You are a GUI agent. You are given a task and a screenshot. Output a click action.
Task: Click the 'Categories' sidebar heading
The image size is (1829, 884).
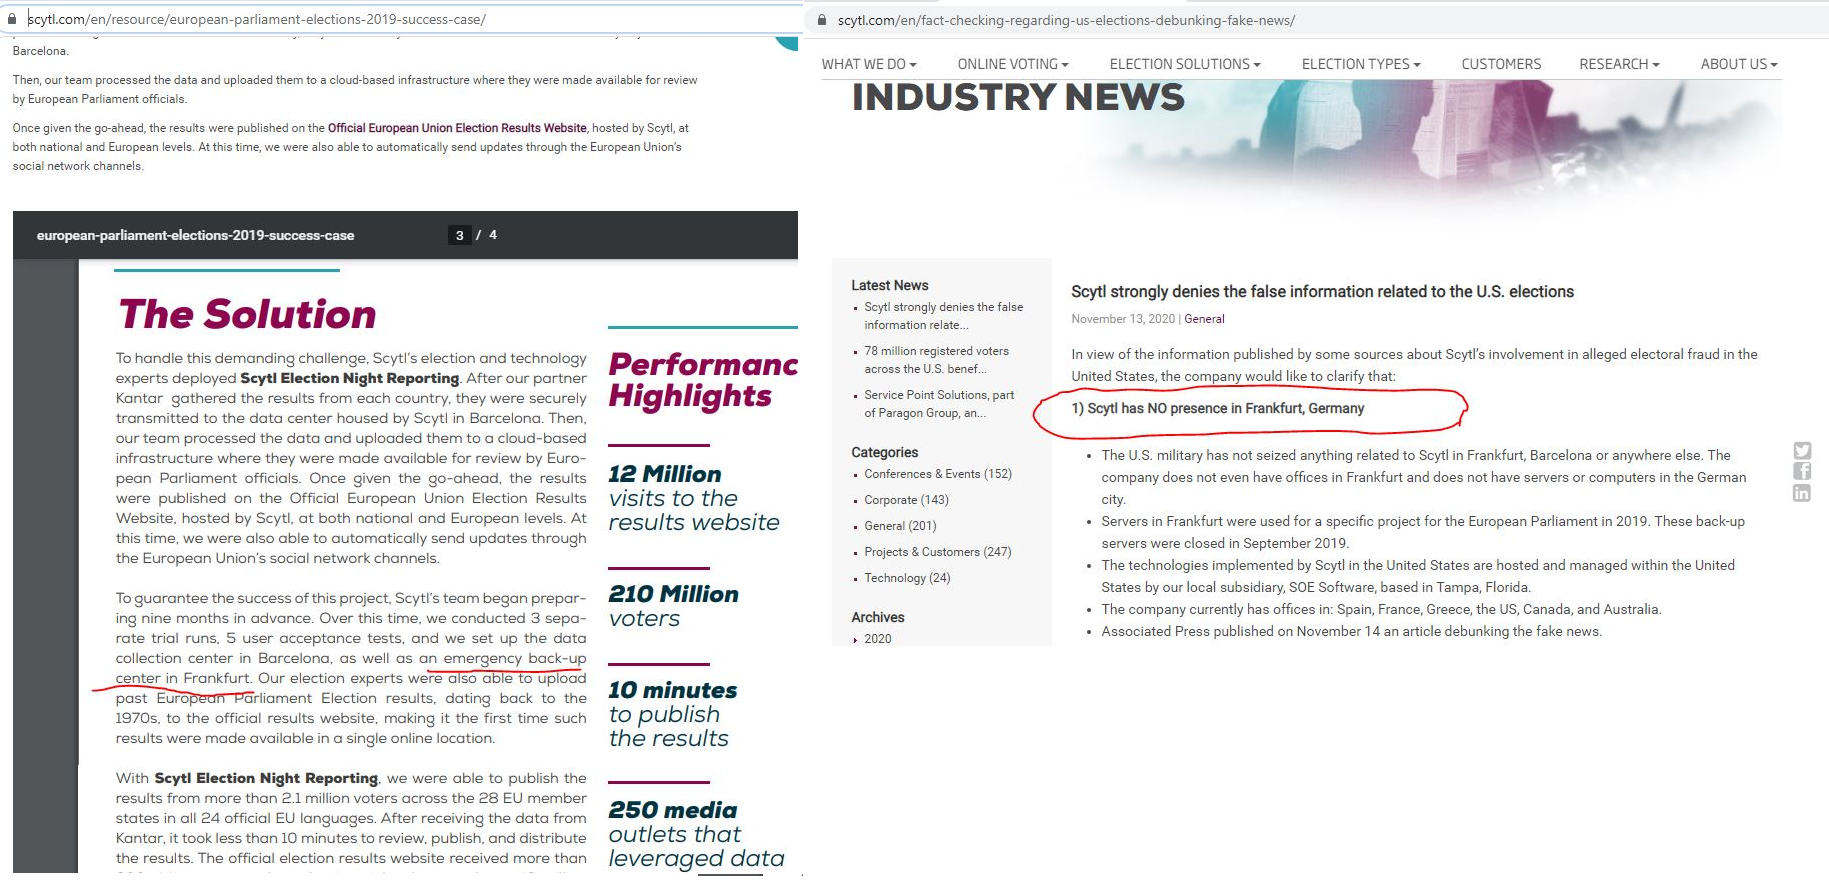(x=884, y=453)
